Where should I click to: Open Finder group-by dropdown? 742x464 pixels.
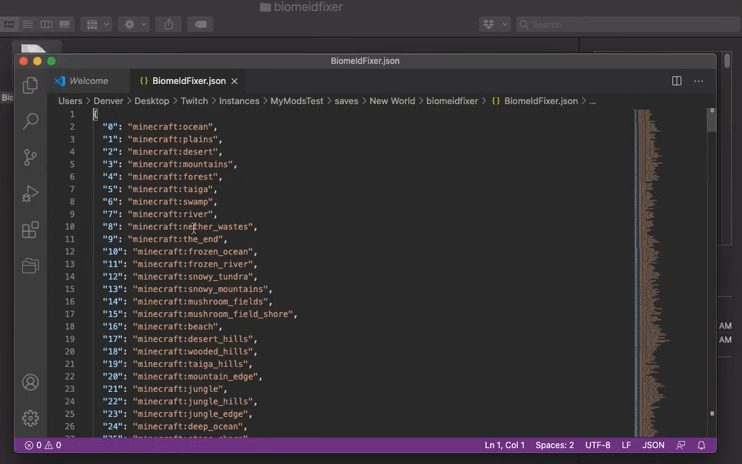(97, 24)
